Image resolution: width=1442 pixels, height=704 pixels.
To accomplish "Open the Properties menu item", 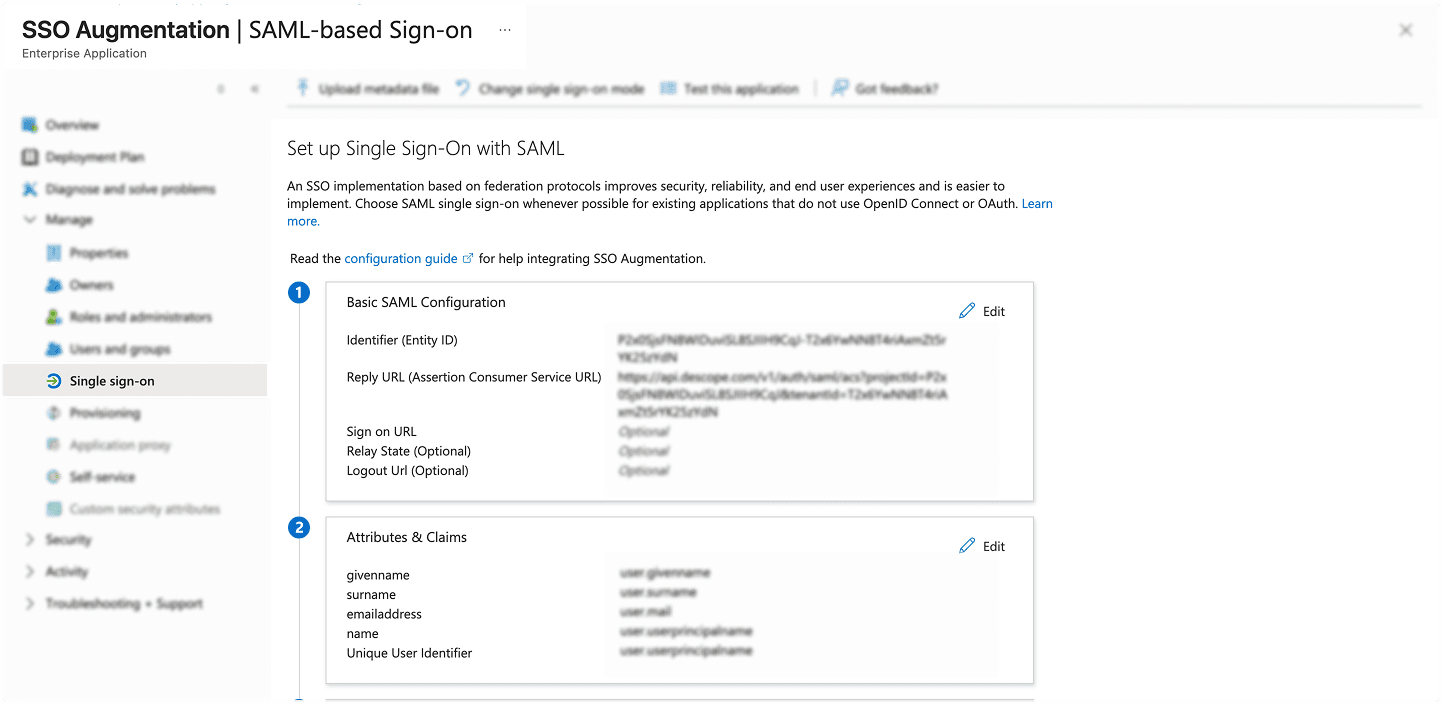I will (x=99, y=253).
